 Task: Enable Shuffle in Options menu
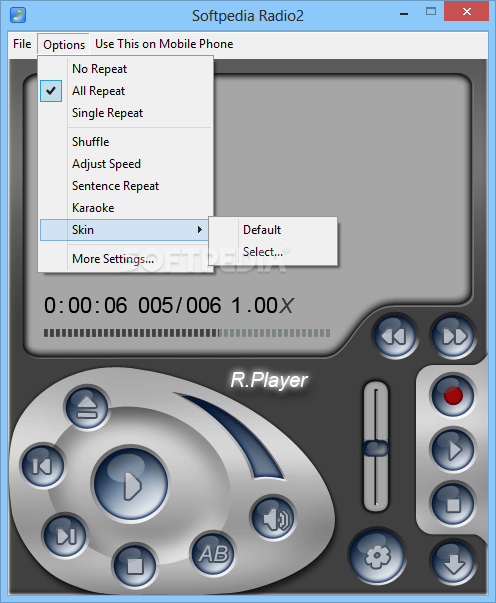click(x=126, y=142)
